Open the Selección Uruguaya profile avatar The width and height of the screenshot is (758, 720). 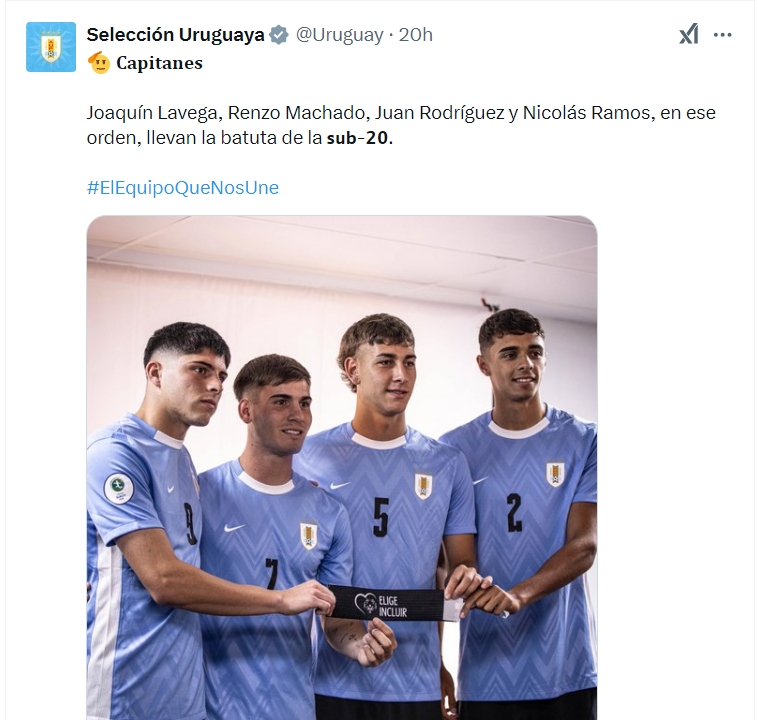[x=51, y=47]
